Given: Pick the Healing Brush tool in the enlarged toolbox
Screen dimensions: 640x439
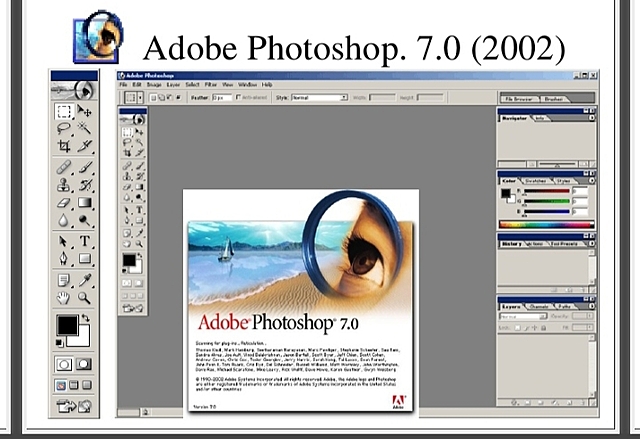Looking at the screenshot, I should coord(64,167).
